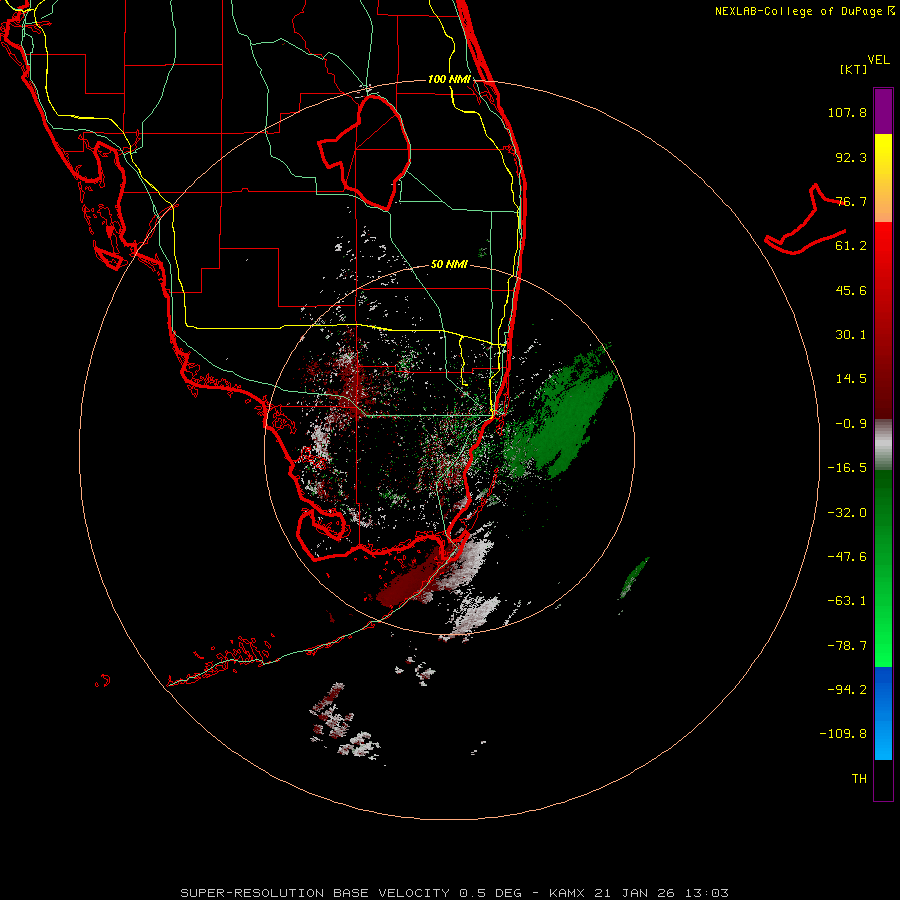Pick the gray near-zero segment of the color bar

tap(883, 445)
